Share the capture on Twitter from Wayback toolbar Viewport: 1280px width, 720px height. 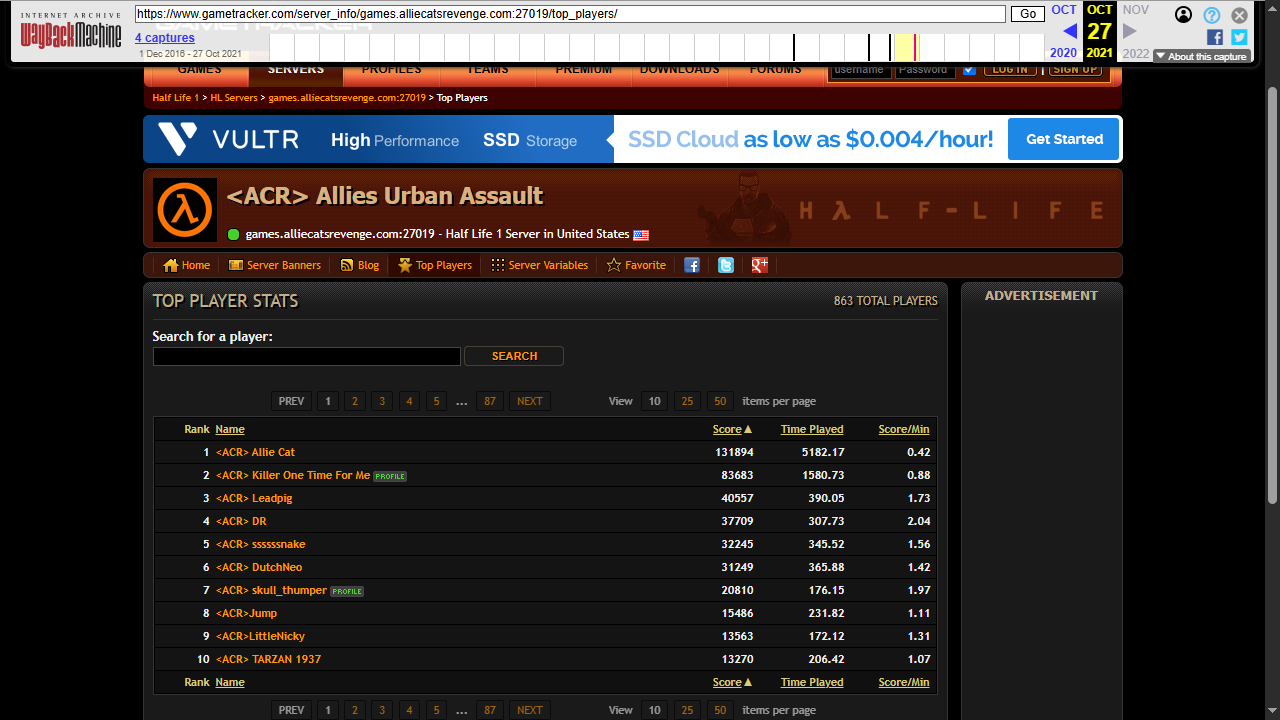(1239, 37)
